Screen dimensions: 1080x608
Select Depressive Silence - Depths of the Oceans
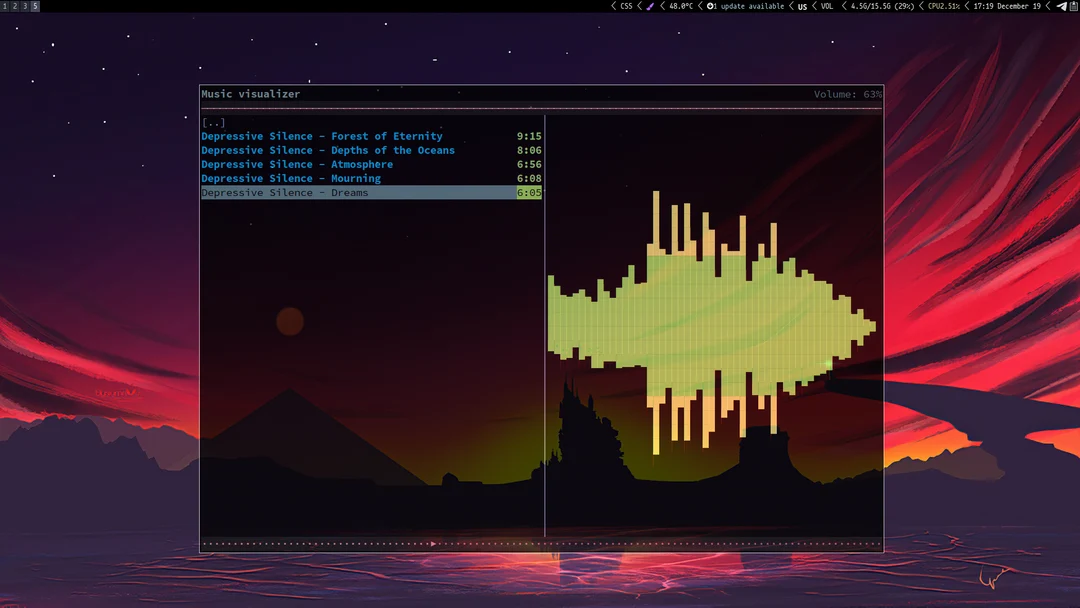(328, 150)
